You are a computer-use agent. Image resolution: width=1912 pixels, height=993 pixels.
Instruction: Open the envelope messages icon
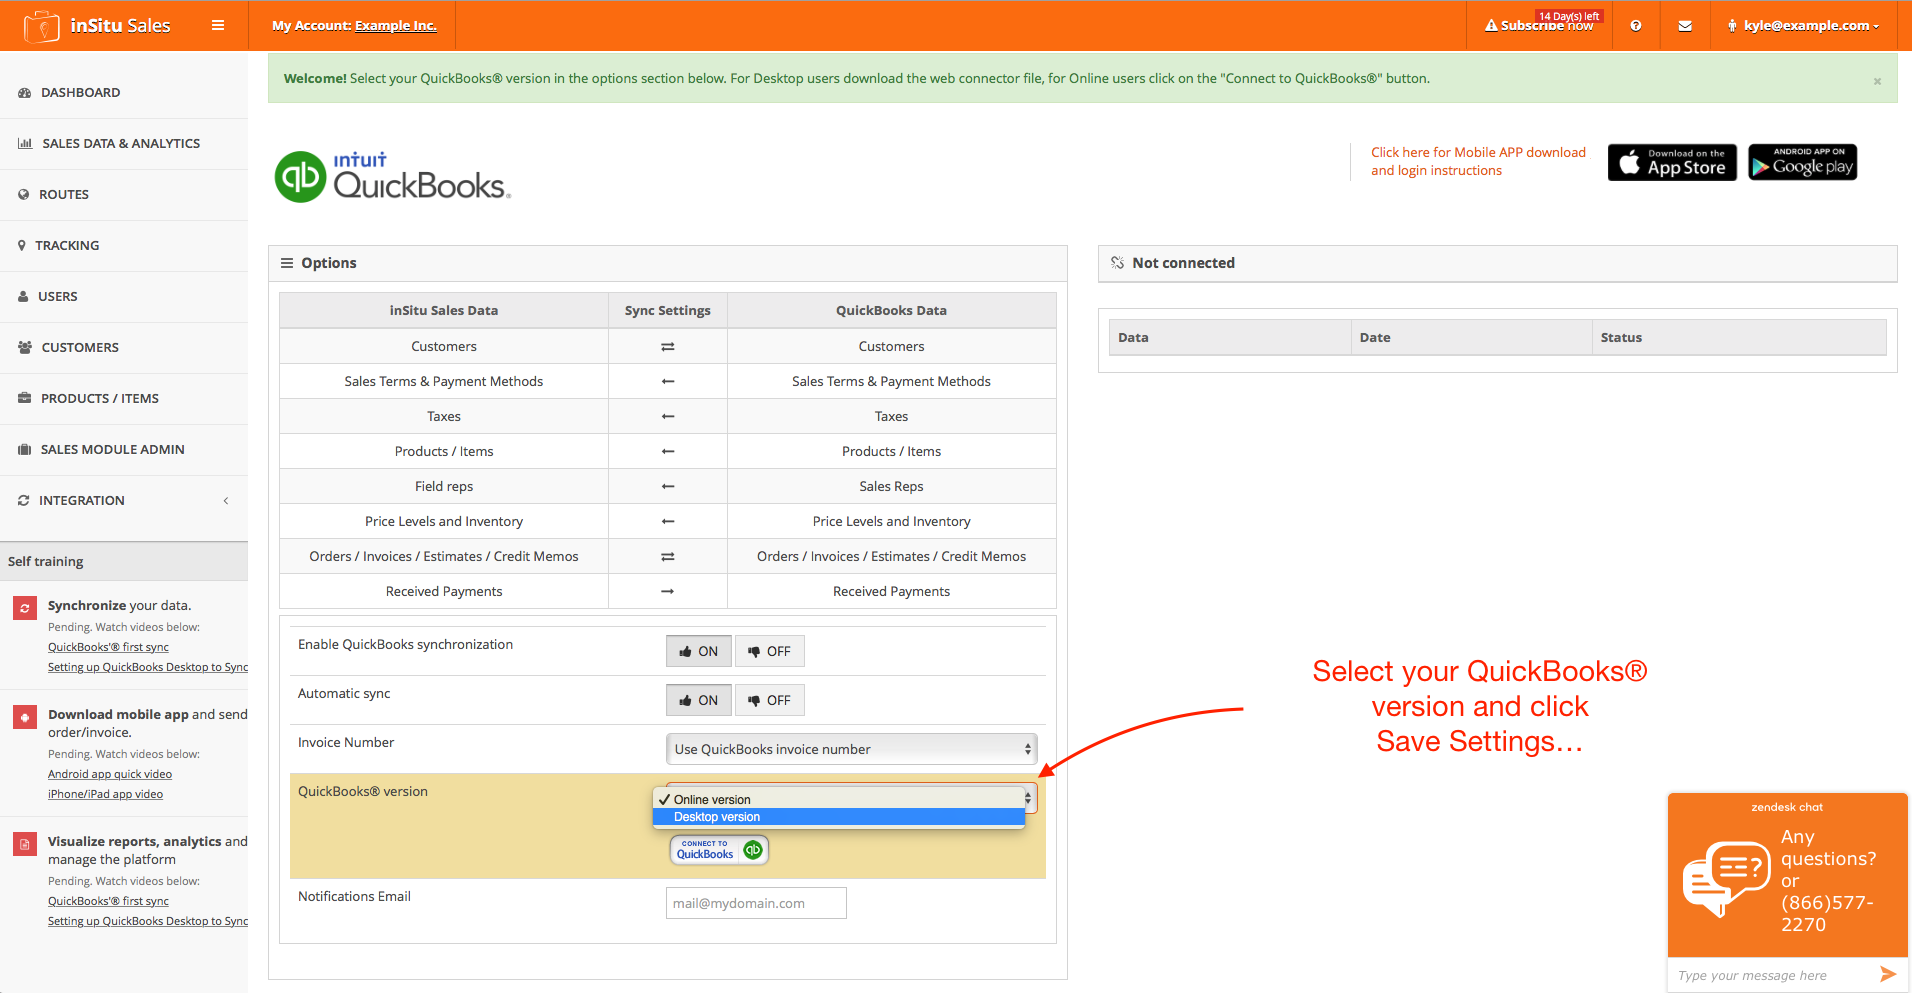1685,26
